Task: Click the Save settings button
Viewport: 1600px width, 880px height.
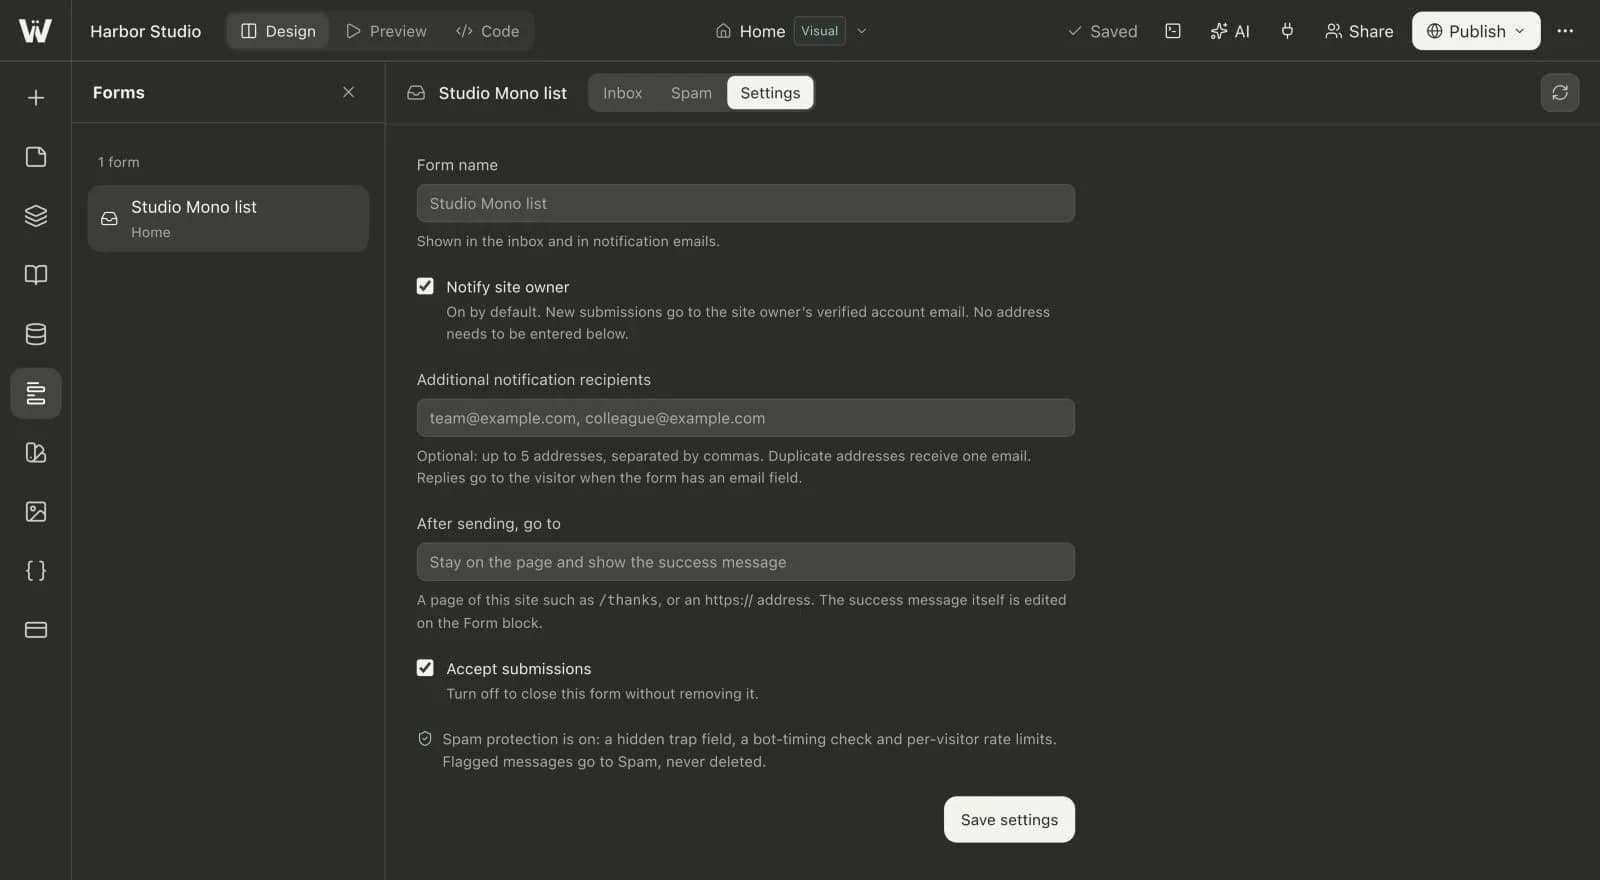Action: pos(1009,820)
